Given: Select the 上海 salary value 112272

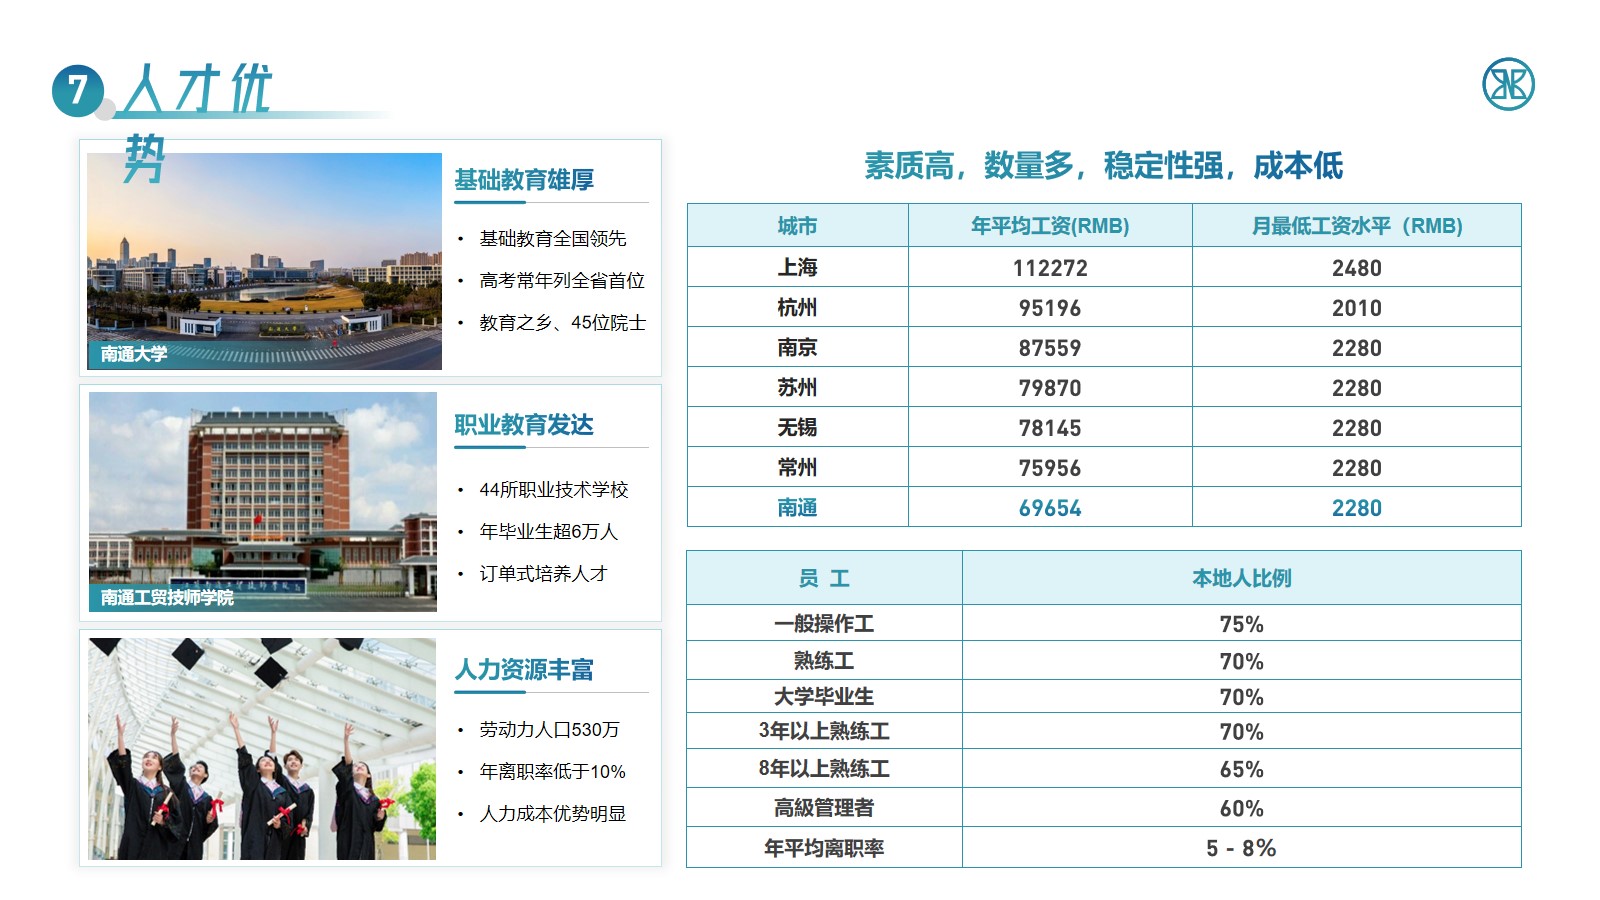Looking at the screenshot, I should point(1049,268).
